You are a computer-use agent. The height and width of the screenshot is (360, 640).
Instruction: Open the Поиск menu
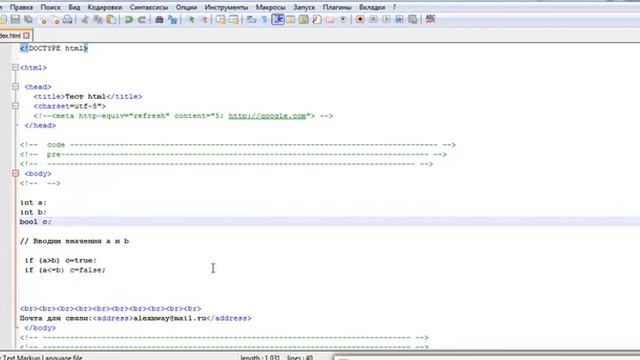click(x=51, y=7)
